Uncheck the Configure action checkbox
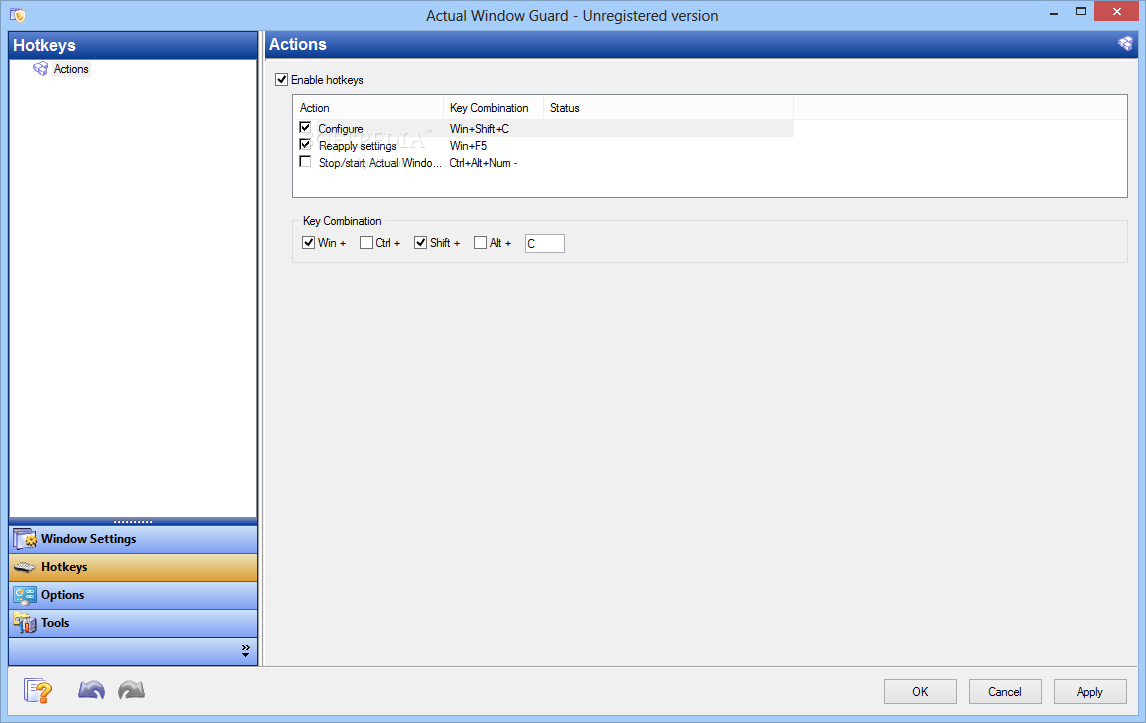The image size is (1146, 723). click(x=306, y=128)
